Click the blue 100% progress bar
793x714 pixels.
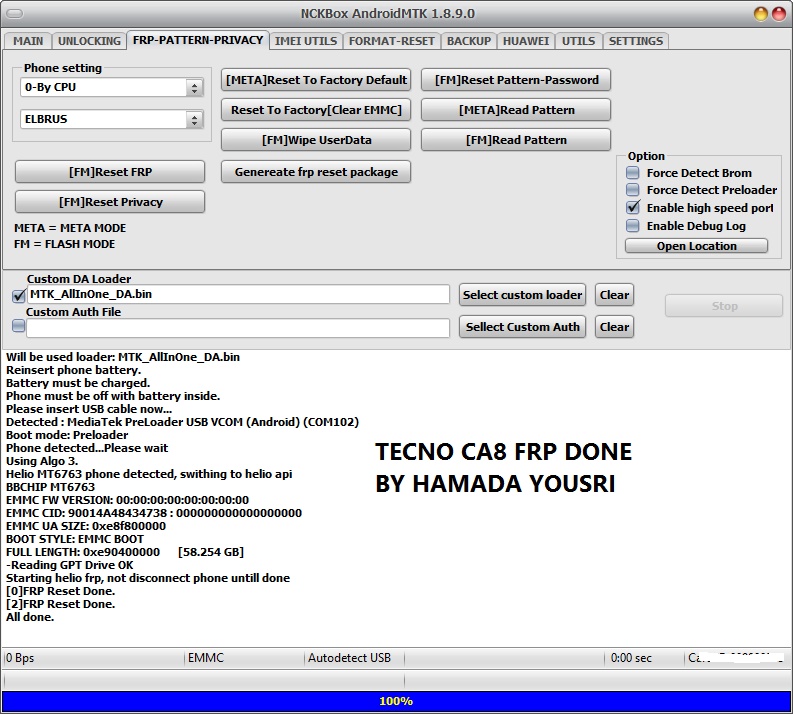pos(396,701)
